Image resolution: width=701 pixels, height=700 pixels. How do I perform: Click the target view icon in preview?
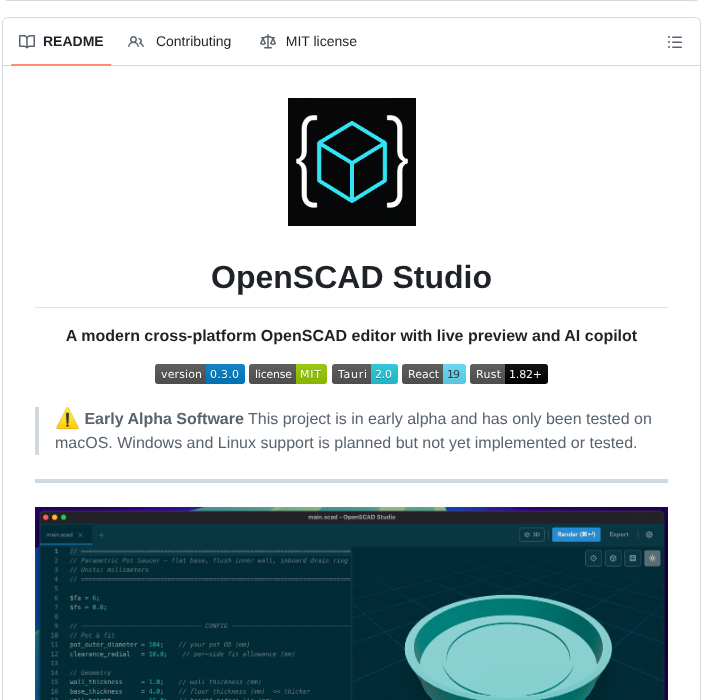point(593,558)
